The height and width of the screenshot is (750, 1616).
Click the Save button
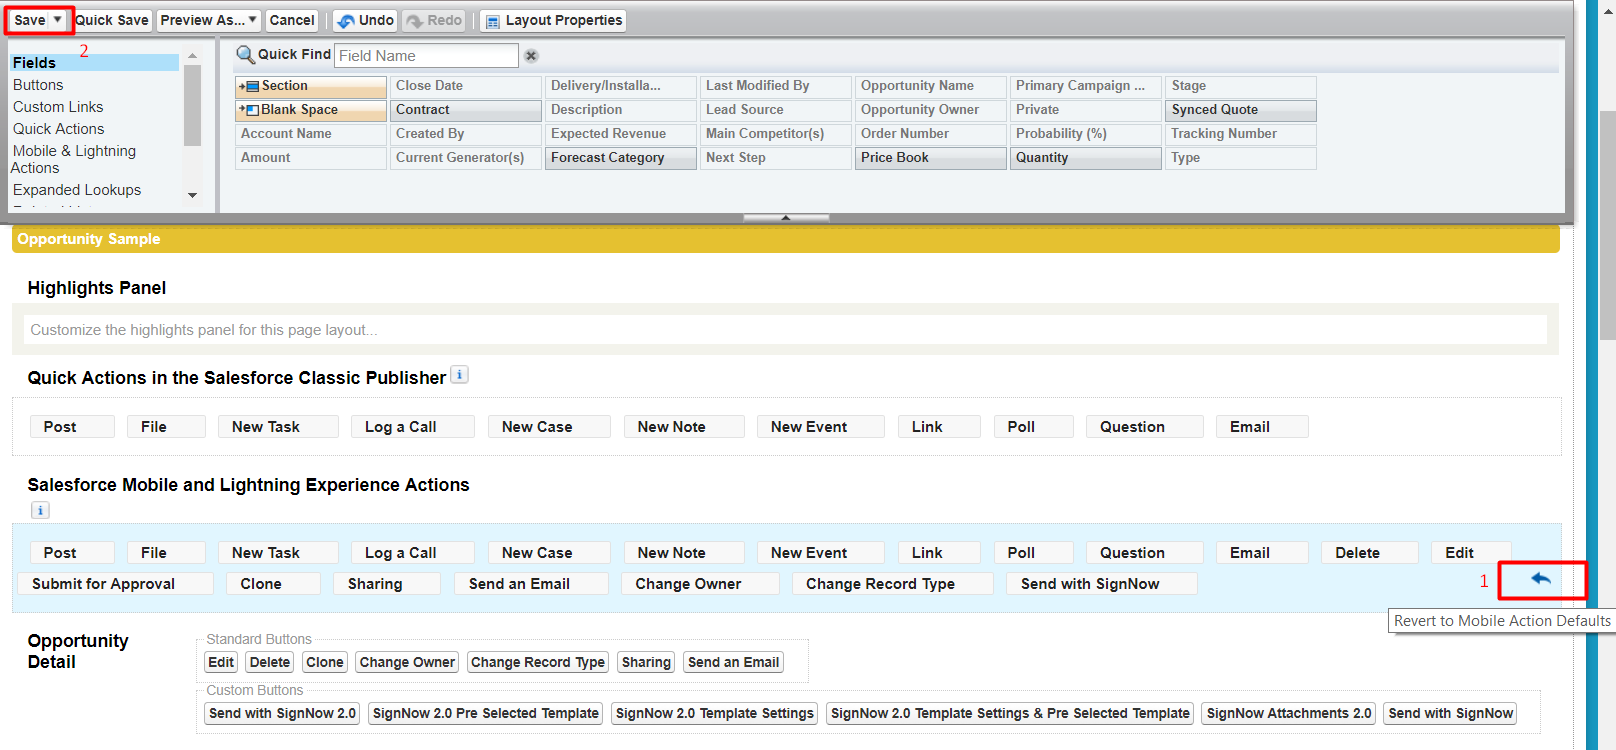point(30,20)
